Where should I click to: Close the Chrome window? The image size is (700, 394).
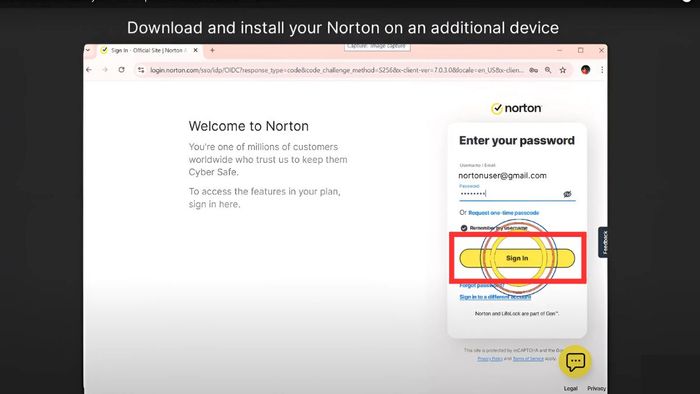[x=601, y=50]
